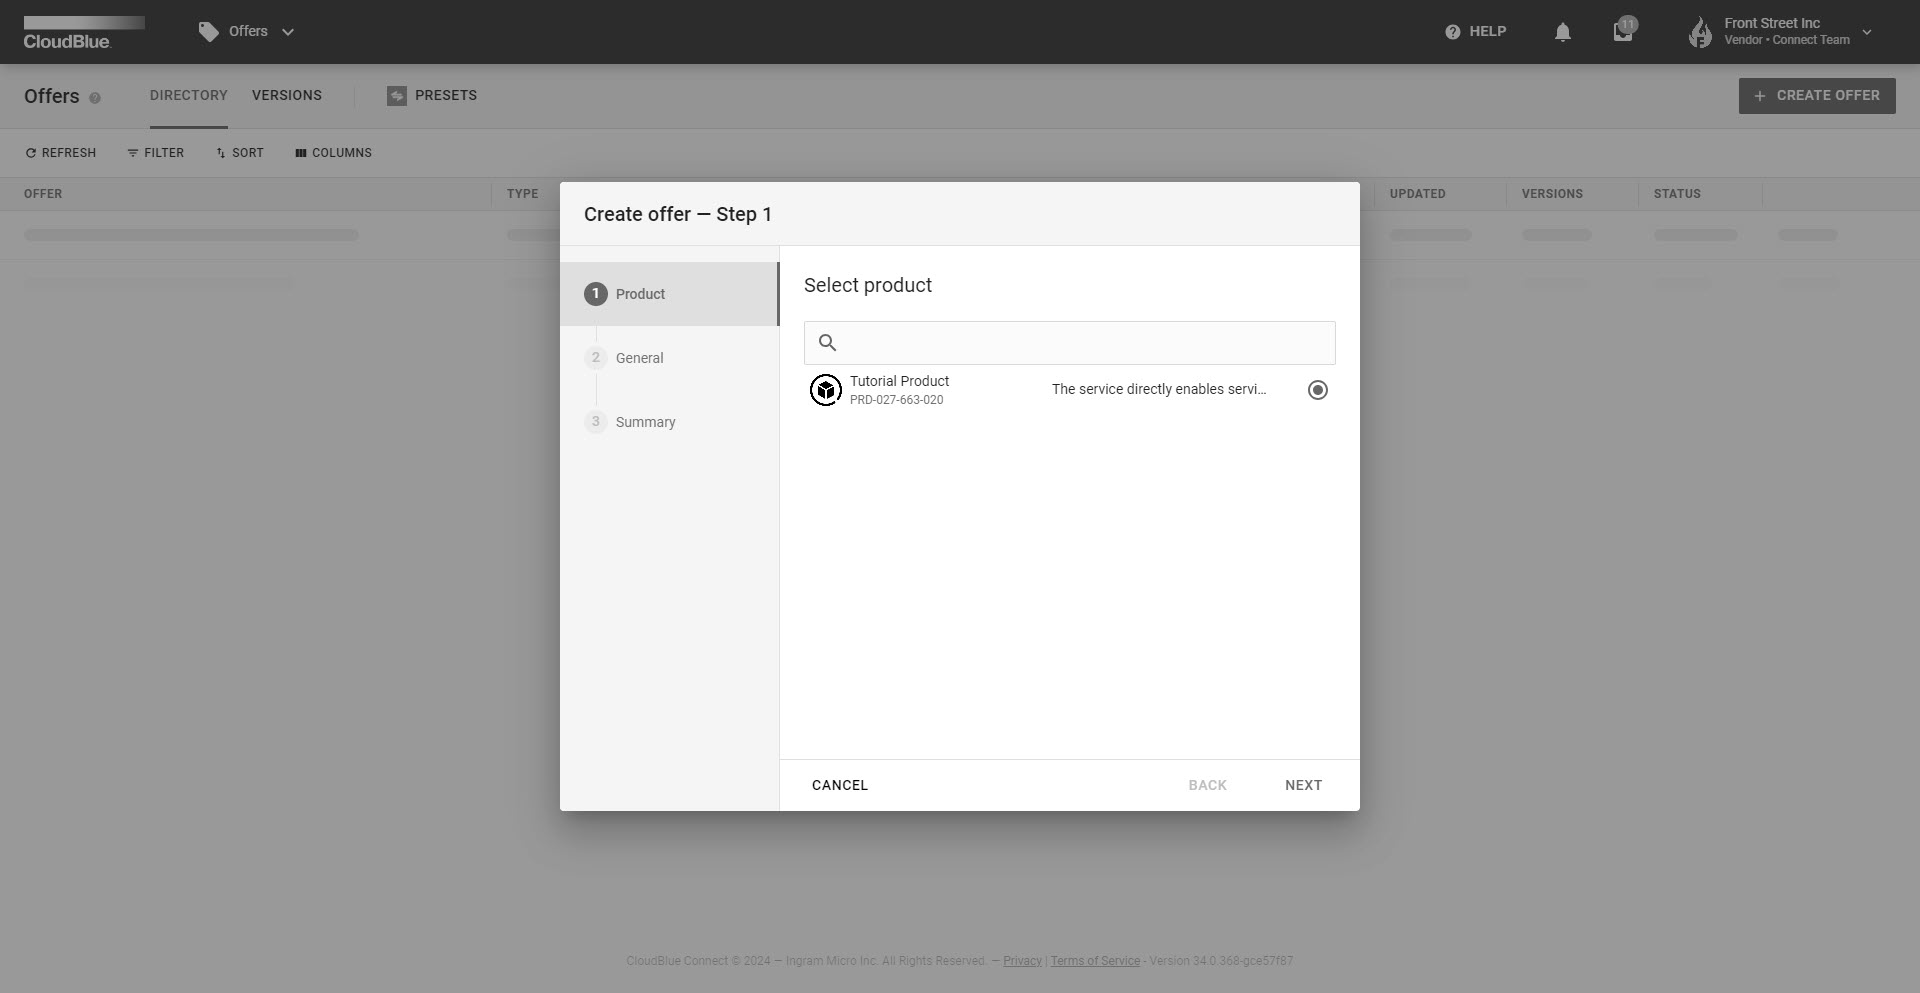Viewport: 1920px width, 993px height.
Task: Click the UPDATED column header
Action: pos(1417,194)
